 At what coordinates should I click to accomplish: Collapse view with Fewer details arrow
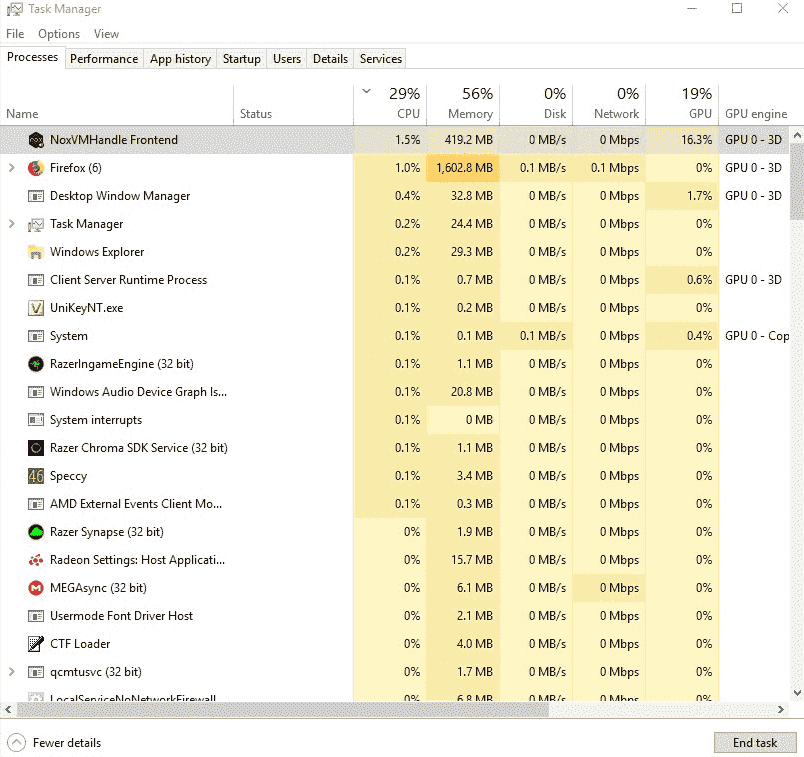click(x=16, y=742)
